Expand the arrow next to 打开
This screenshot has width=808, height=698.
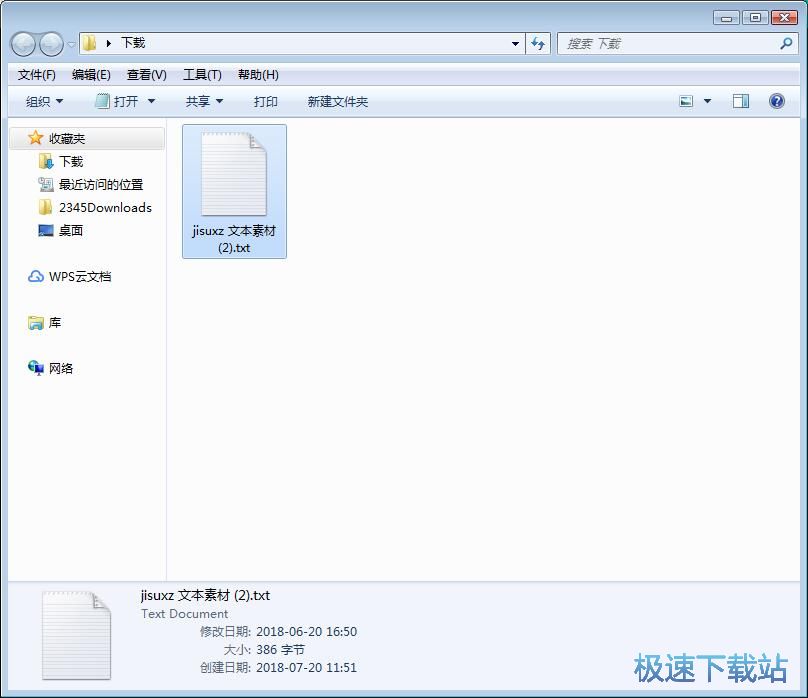tap(152, 101)
